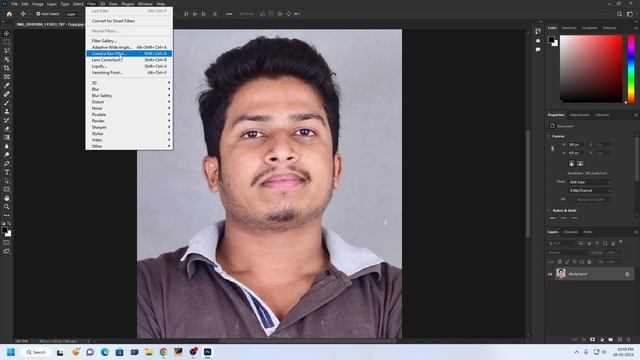Switch to the Paths tab
The width and height of the screenshot is (640, 360).
[587, 232]
